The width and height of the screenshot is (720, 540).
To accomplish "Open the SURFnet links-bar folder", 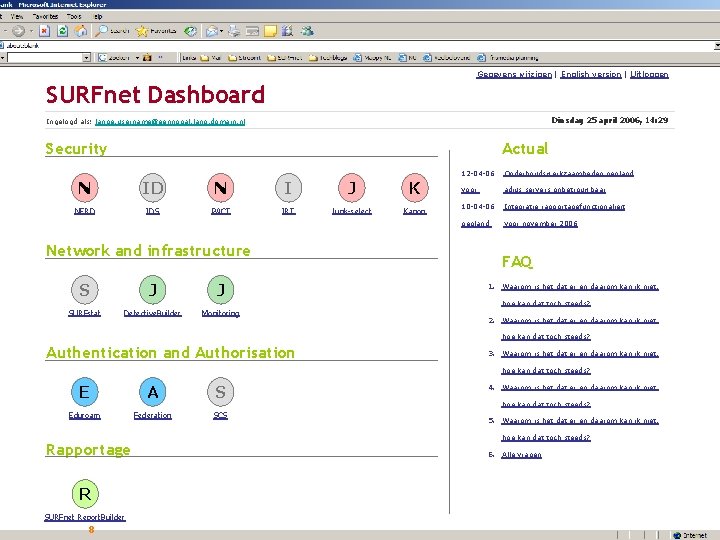I will pos(285,58).
